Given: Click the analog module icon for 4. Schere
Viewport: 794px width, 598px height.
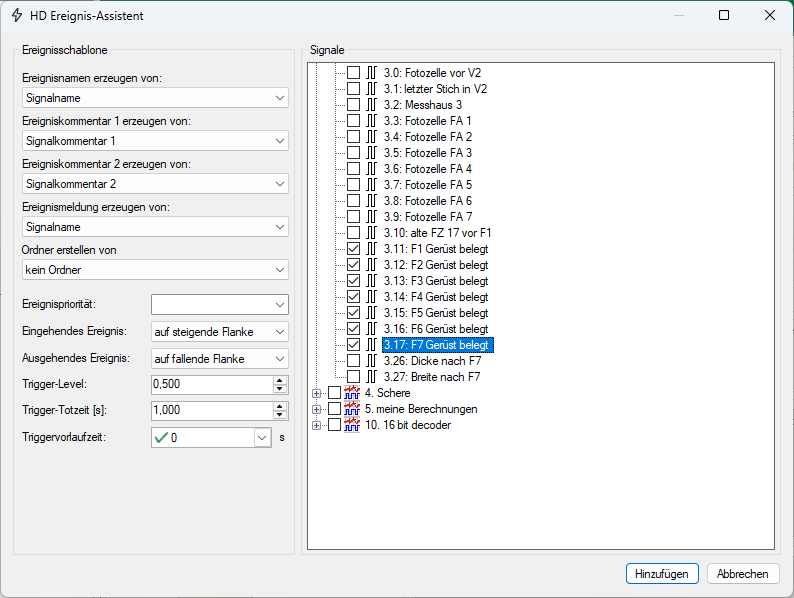Looking at the screenshot, I should pyautogui.click(x=352, y=393).
